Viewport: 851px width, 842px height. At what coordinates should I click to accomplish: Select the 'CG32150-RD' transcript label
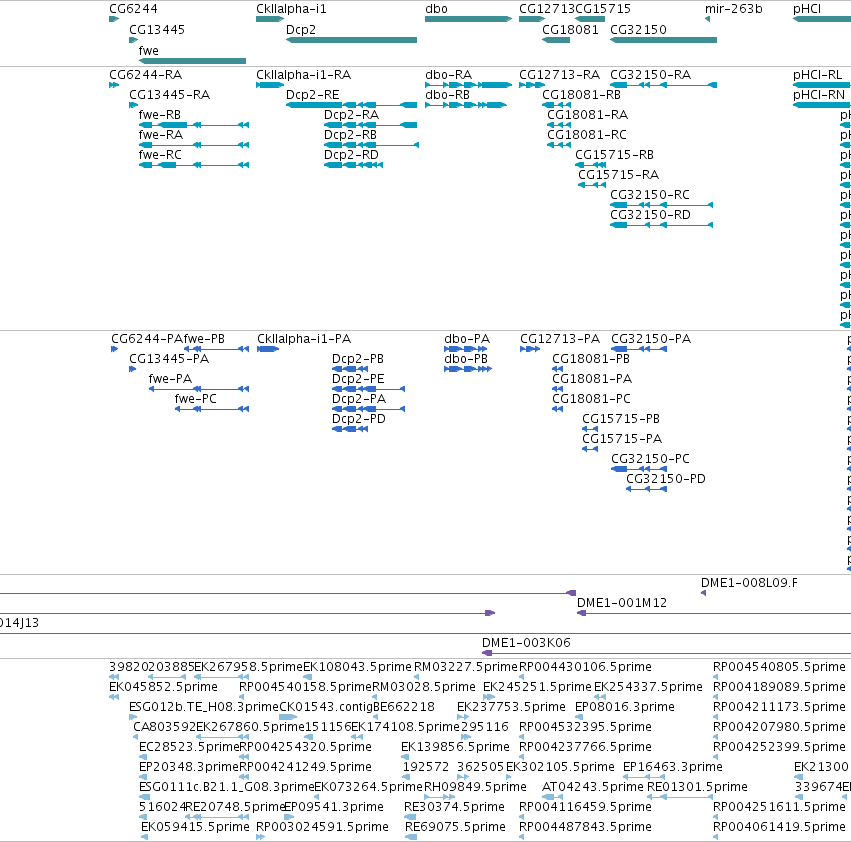(x=650, y=215)
